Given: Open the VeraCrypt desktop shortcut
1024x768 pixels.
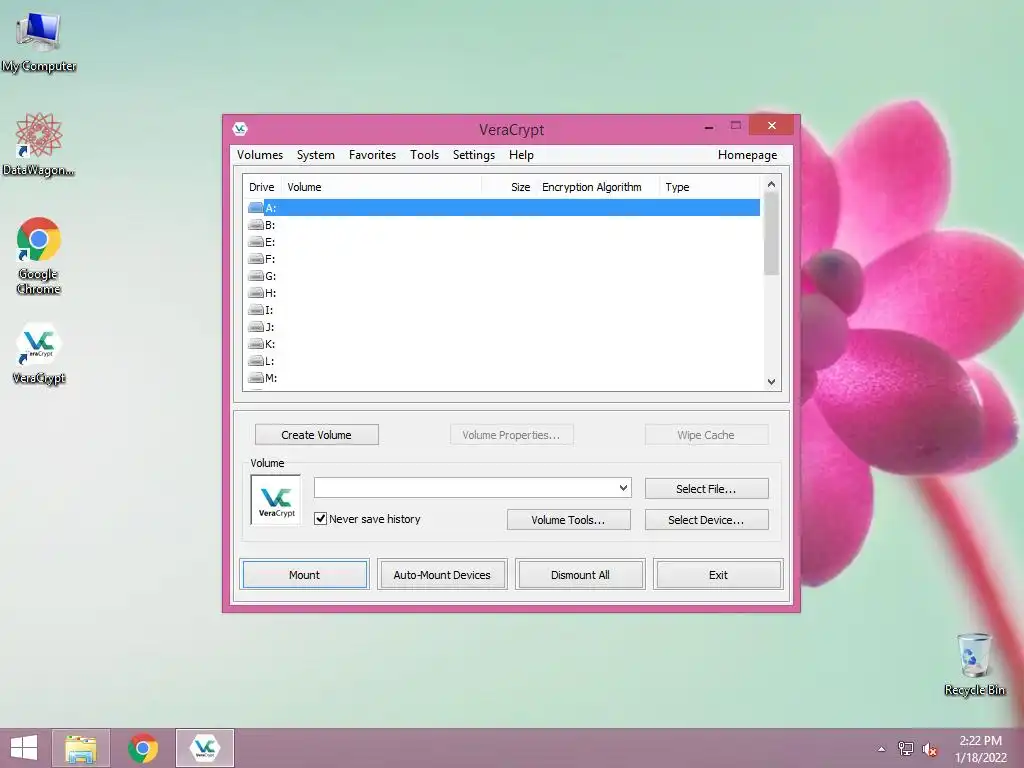Looking at the screenshot, I should click(x=39, y=353).
